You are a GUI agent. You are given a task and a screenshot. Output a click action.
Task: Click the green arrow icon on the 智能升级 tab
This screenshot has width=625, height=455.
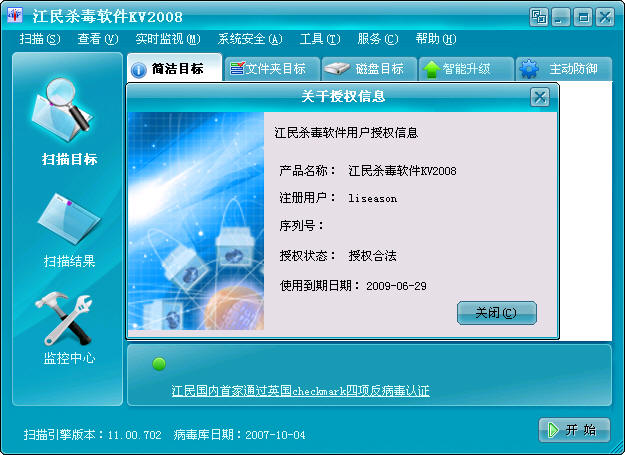click(x=431, y=70)
